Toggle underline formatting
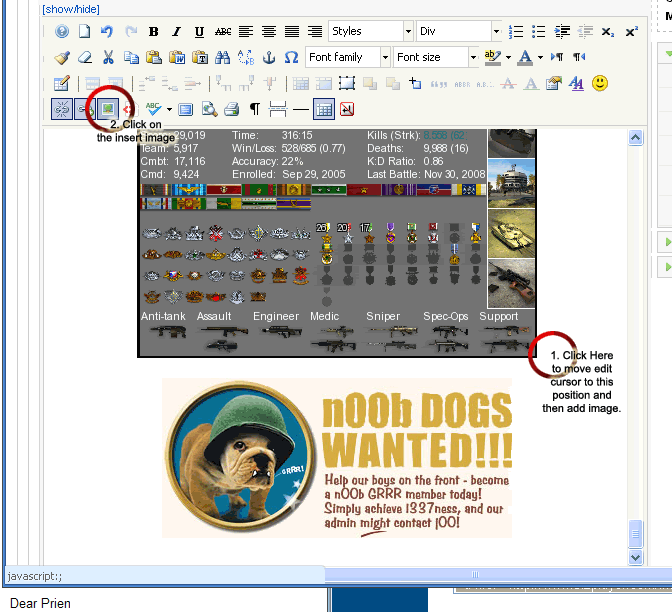672x612 pixels. click(x=199, y=32)
